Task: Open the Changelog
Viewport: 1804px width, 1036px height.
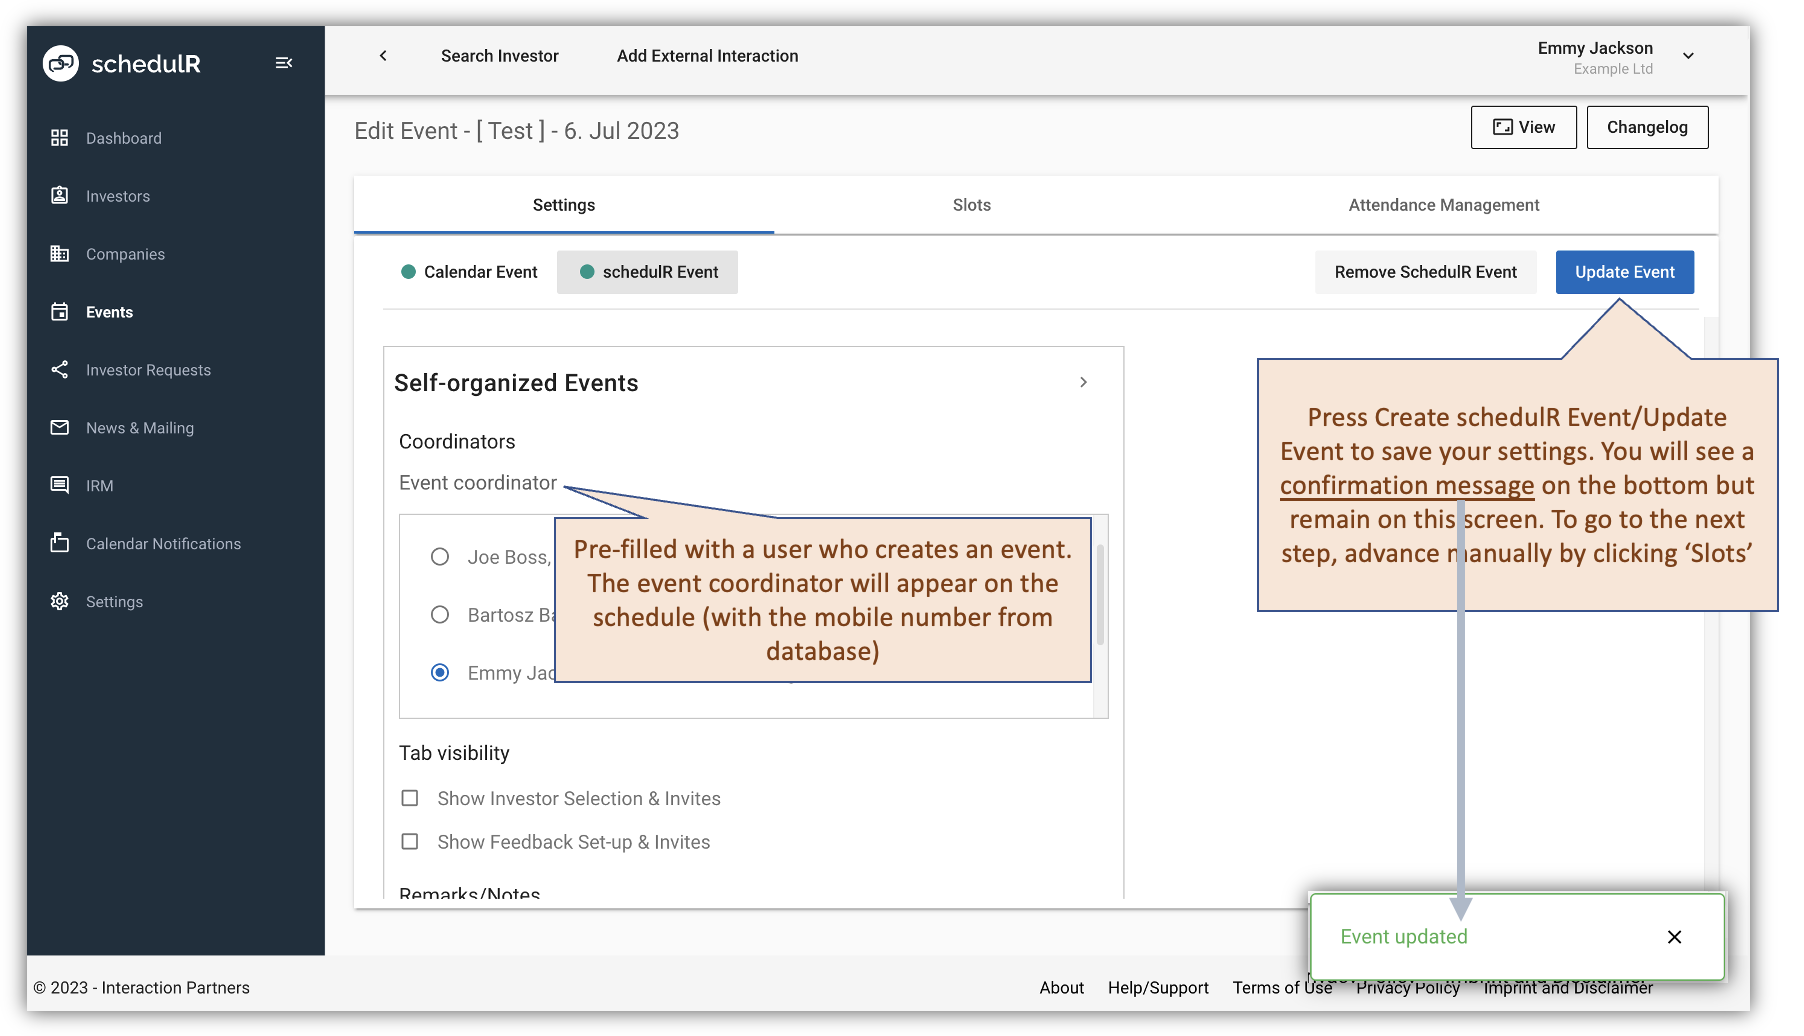Action: pos(1647,127)
